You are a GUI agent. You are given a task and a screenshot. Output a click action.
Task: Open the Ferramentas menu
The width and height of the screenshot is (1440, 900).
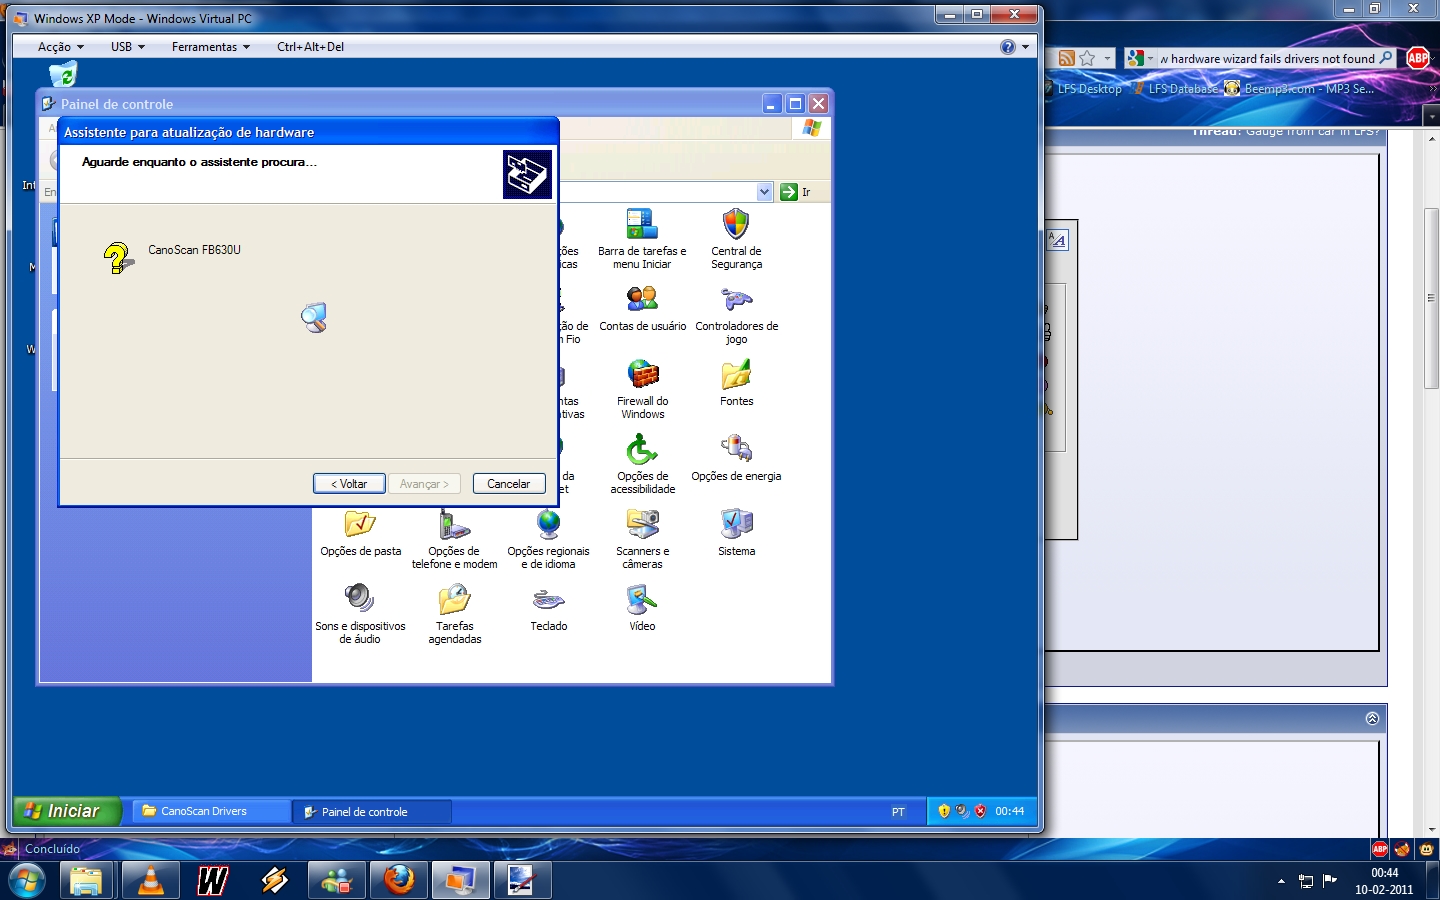pyautogui.click(x=210, y=47)
